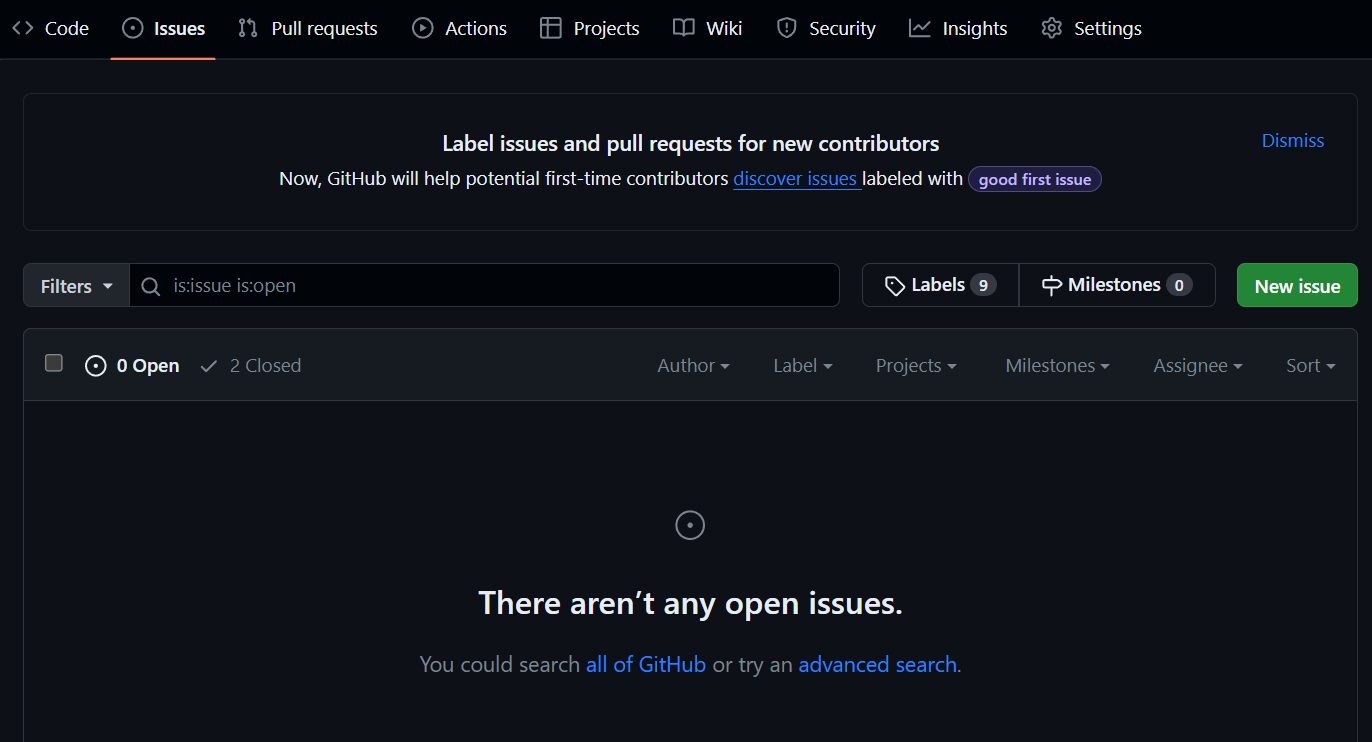Create a New issue
Viewport: 1372px width, 742px height.
(x=1297, y=285)
